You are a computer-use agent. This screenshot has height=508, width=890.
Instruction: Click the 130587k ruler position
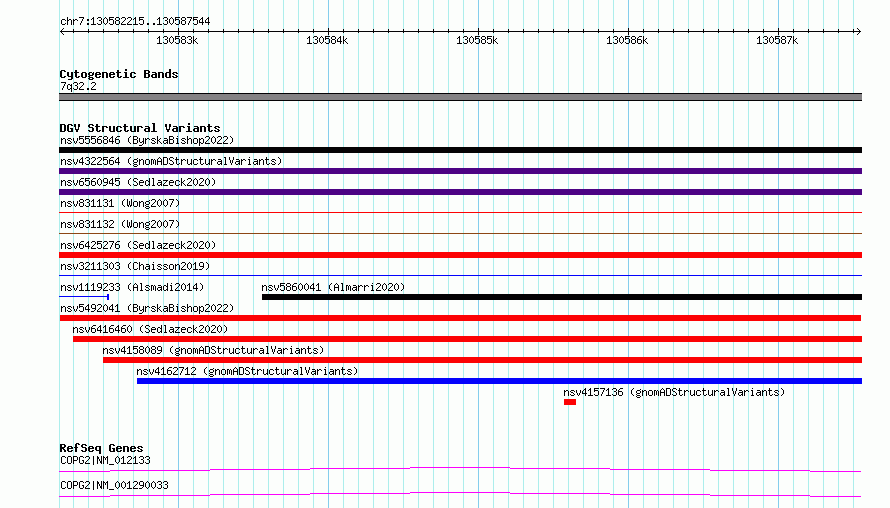click(x=777, y=40)
